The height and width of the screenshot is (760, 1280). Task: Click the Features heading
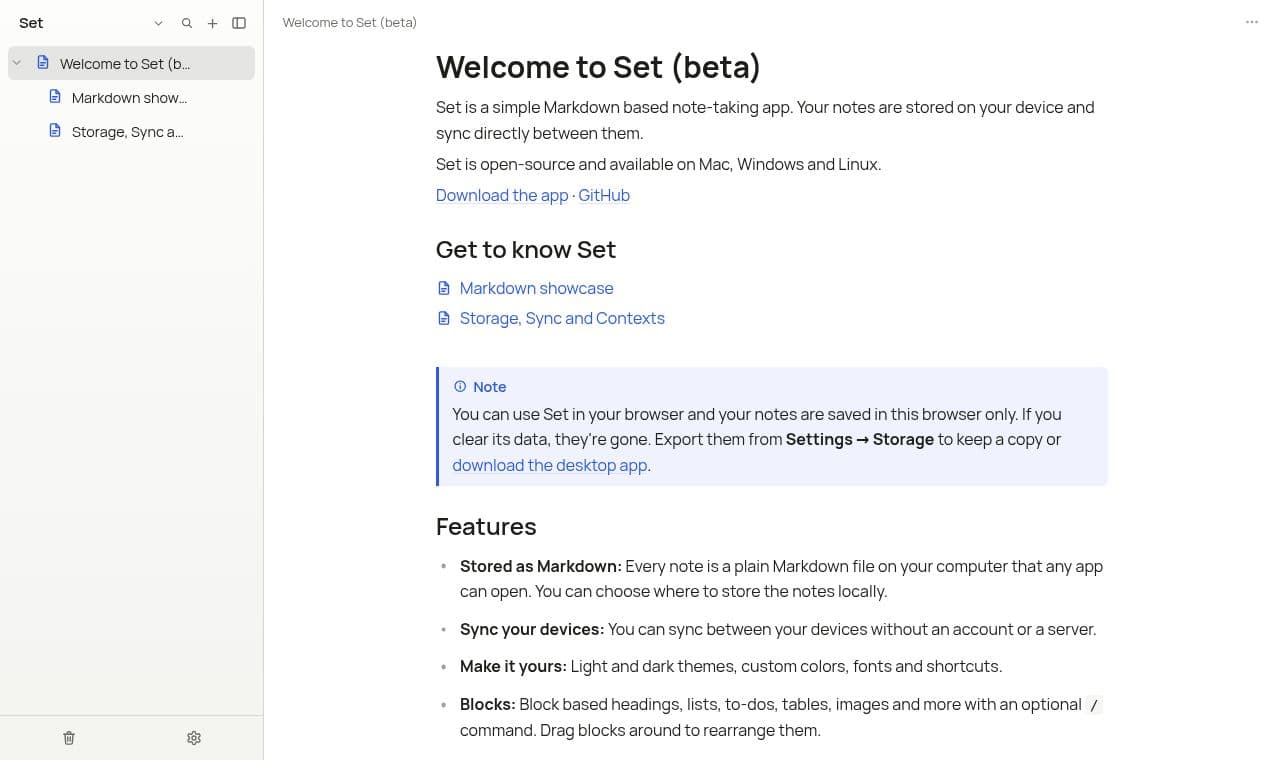pos(486,526)
